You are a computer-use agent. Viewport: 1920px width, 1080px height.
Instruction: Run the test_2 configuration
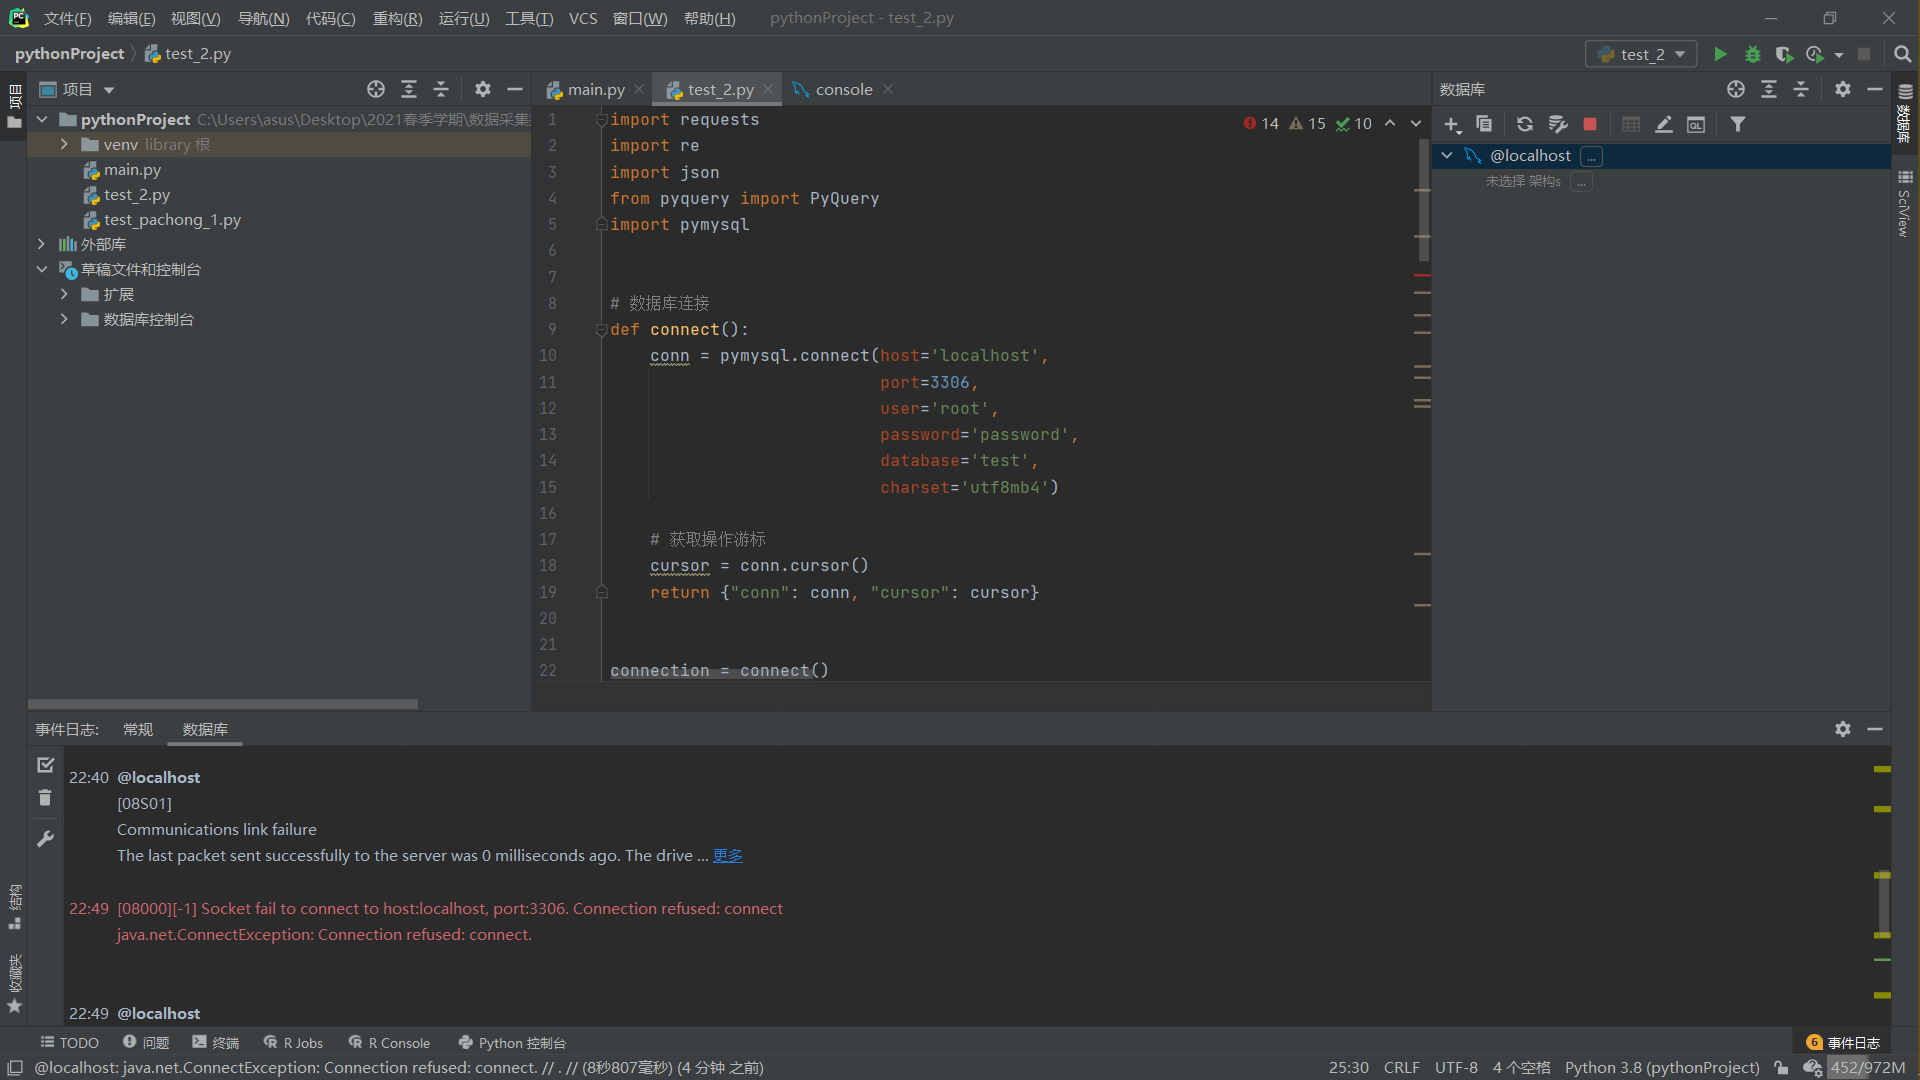tap(1720, 54)
